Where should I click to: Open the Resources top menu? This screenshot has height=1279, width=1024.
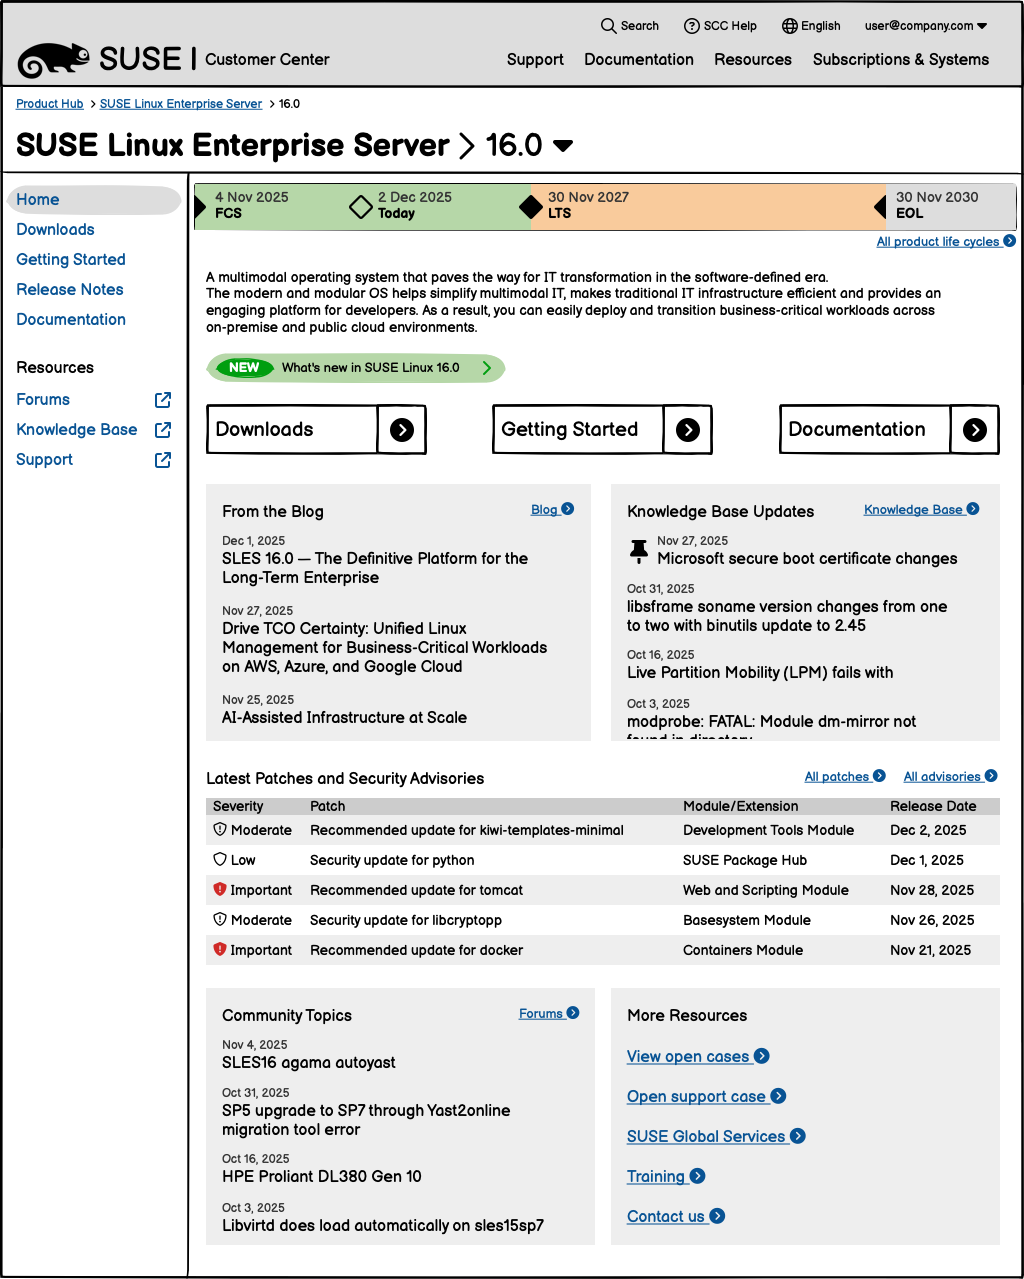(753, 60)
